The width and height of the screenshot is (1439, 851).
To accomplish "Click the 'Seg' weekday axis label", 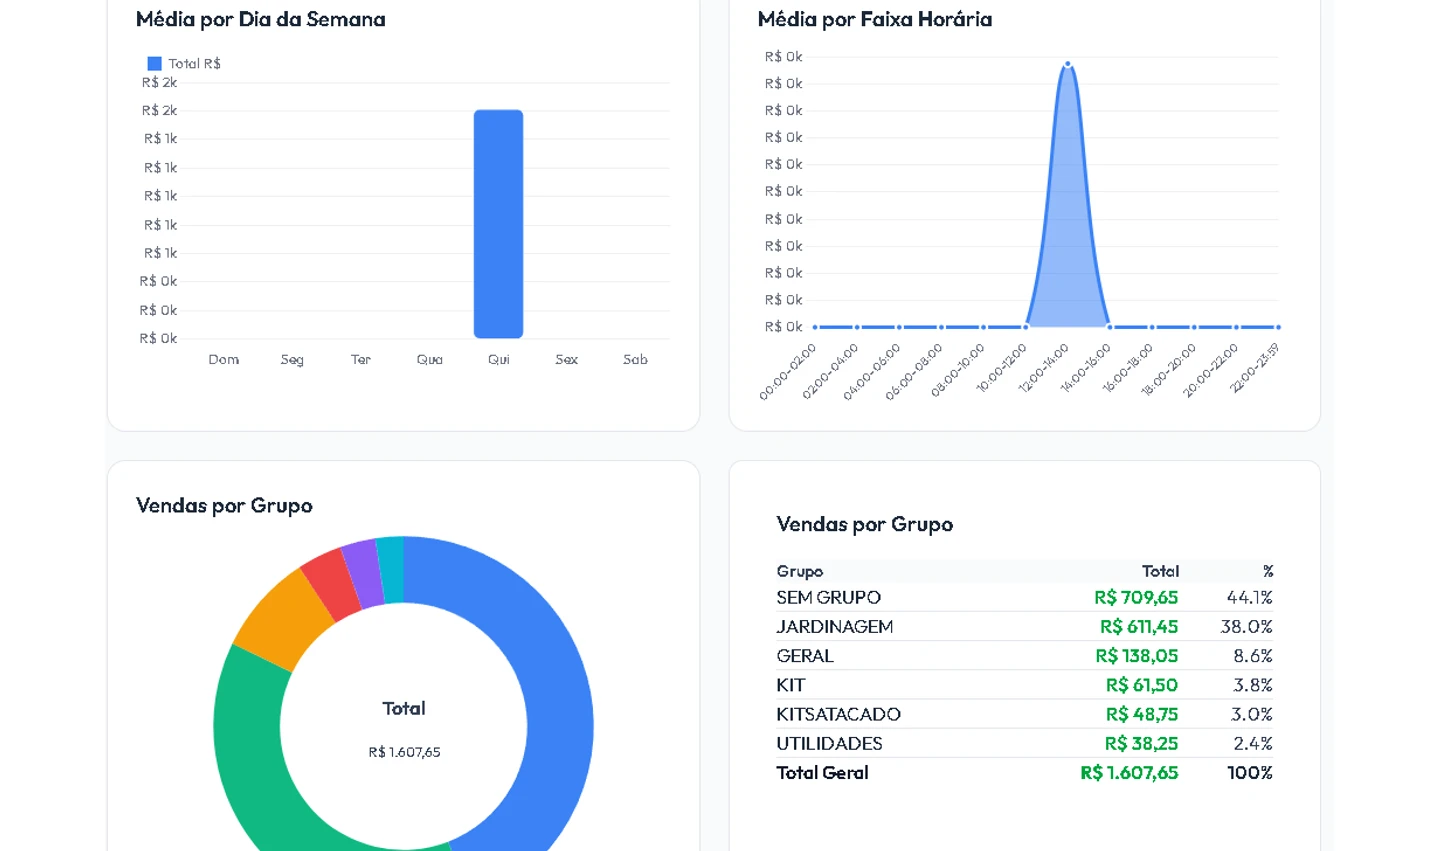I will tap(292, 360).
